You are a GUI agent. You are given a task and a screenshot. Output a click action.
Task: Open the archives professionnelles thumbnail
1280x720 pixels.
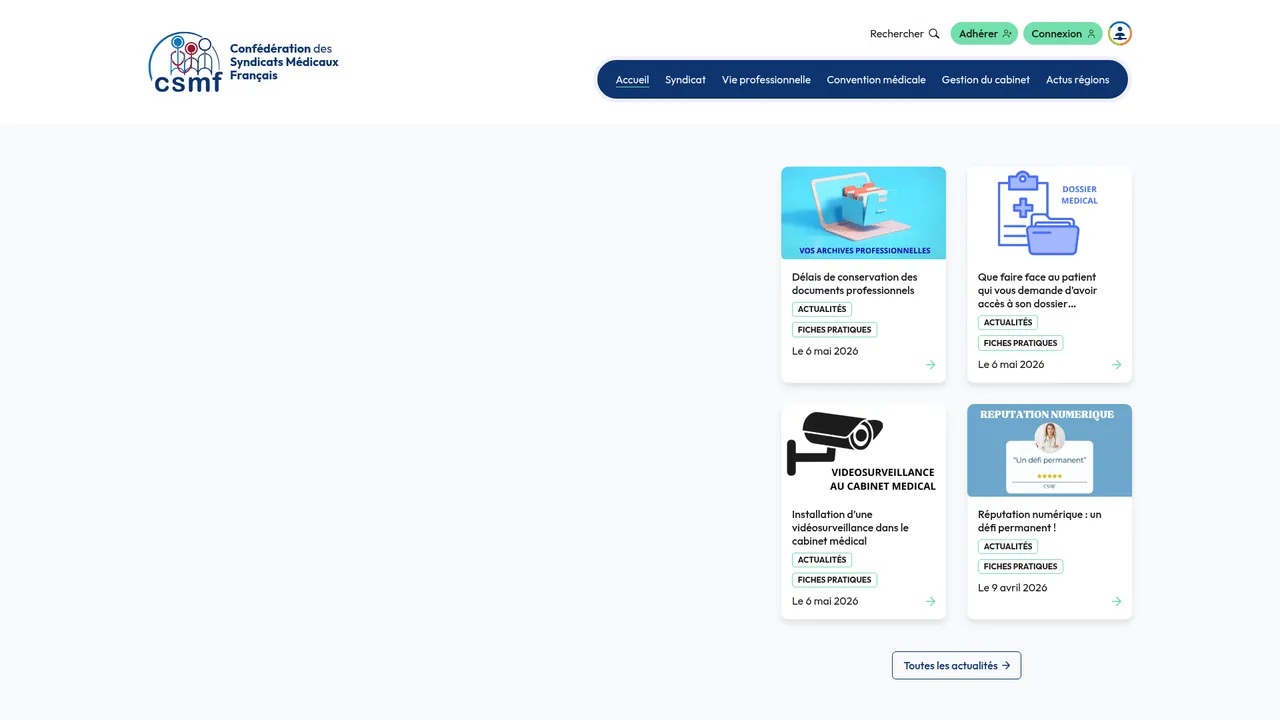coord(863,213)
